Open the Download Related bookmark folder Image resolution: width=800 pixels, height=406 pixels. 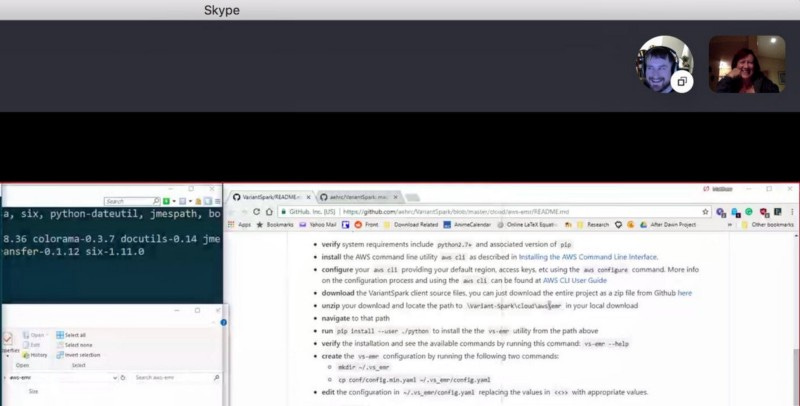[x=411, y=224]
